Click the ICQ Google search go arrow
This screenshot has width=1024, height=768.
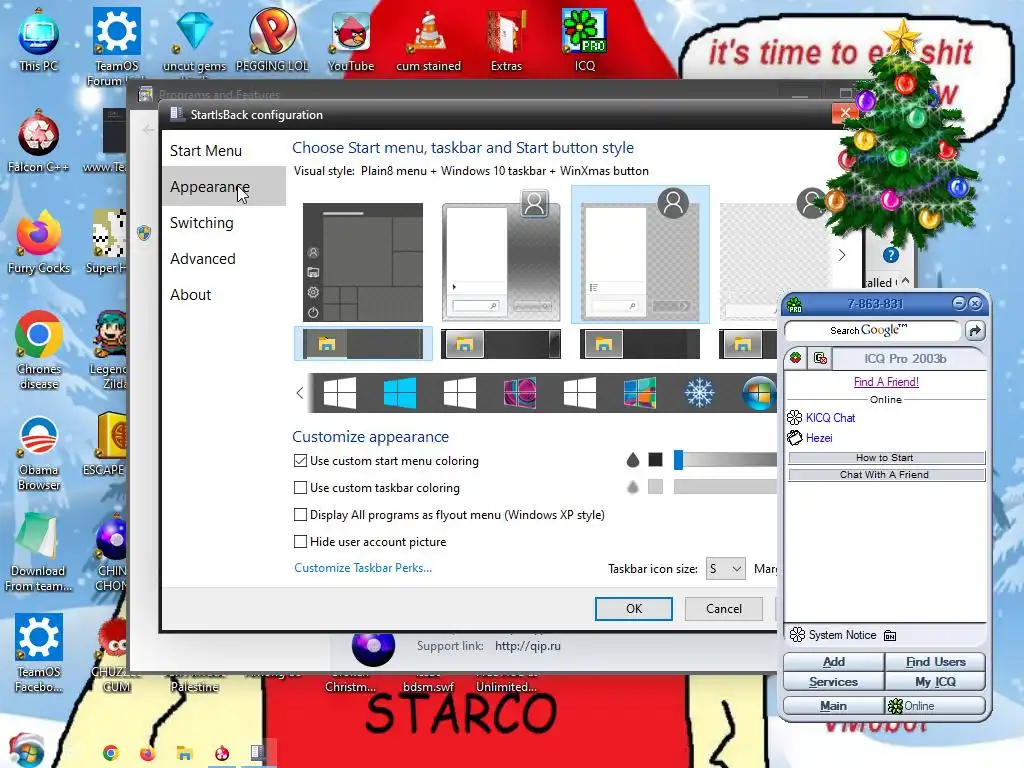(x=974, y=331)
